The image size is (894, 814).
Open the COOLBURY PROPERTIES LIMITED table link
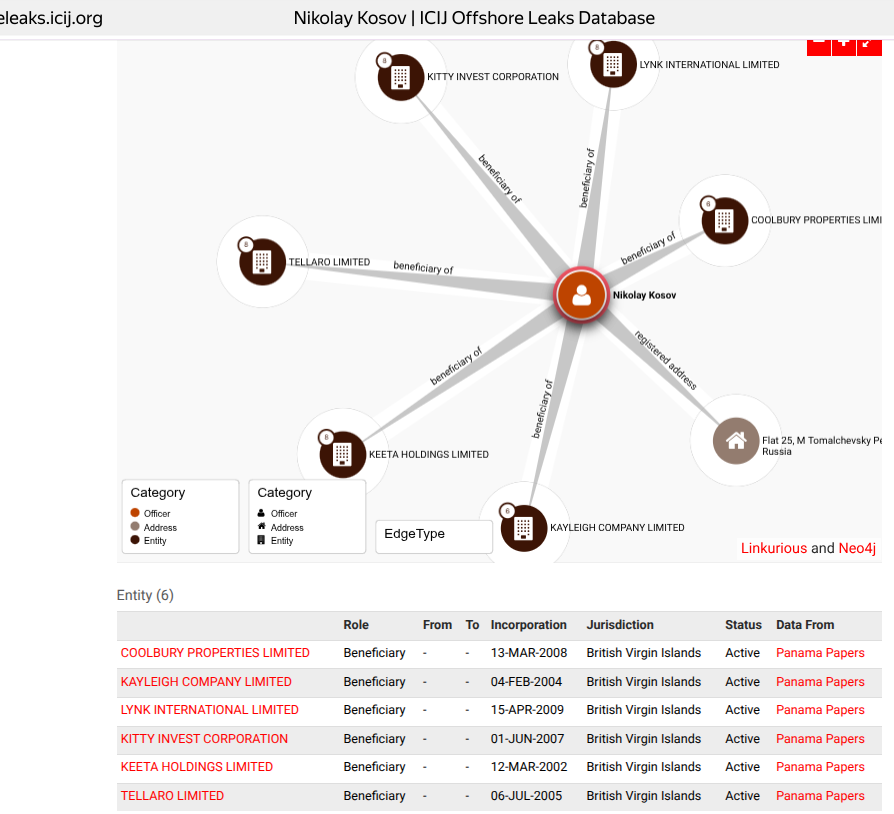(215, 653)
